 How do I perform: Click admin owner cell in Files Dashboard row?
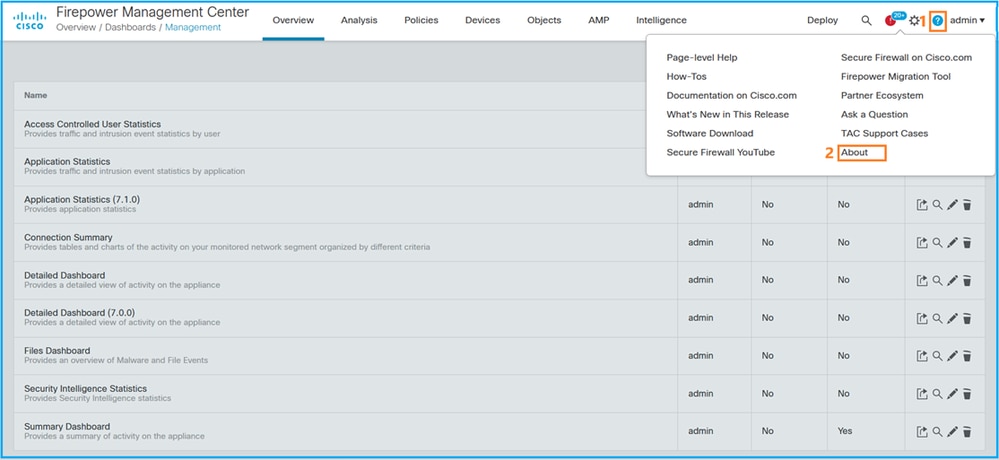tap(700, 356)
